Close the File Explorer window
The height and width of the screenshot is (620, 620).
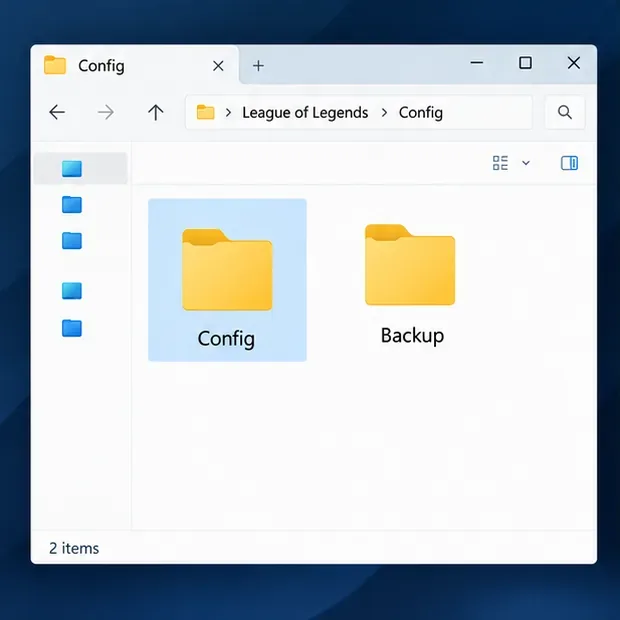point(574,63)
